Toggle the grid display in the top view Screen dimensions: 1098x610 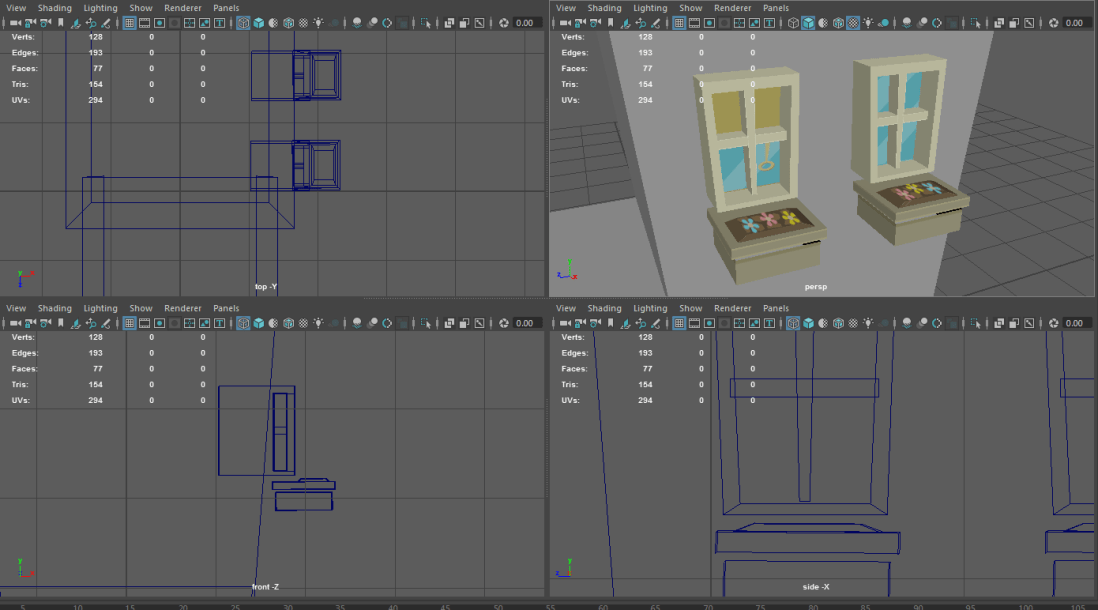129,22
